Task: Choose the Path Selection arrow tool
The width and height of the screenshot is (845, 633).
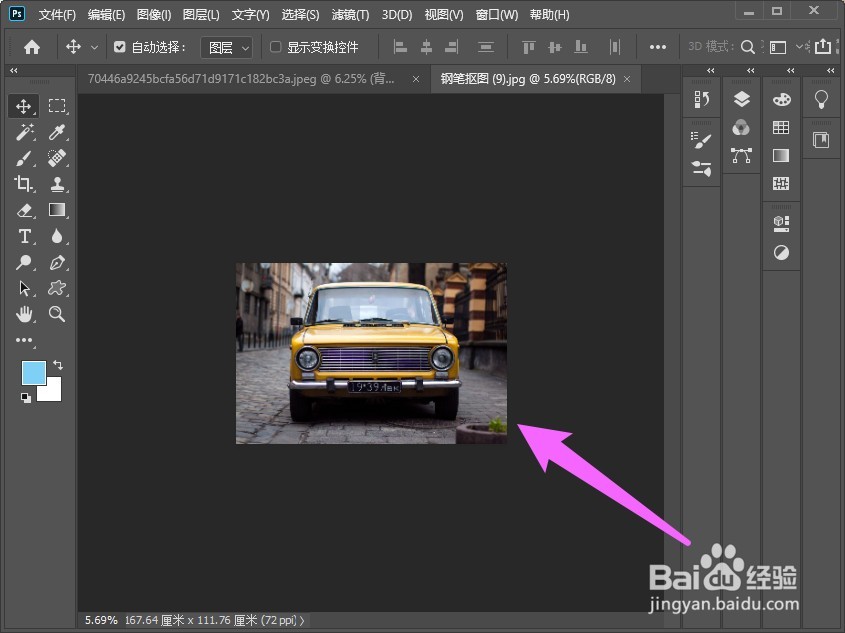Action: (24, 288)
